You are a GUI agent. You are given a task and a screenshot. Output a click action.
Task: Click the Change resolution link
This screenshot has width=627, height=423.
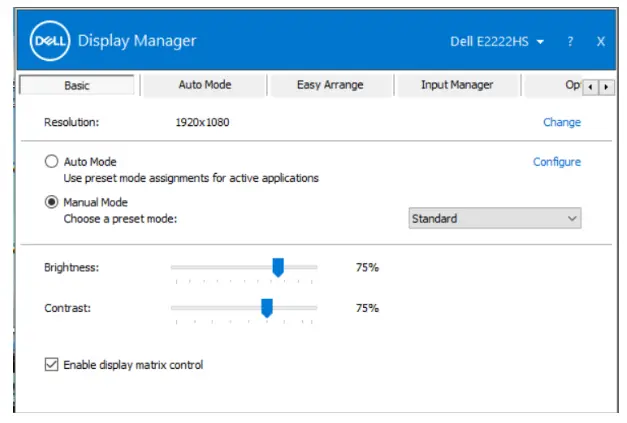(561, 122)
